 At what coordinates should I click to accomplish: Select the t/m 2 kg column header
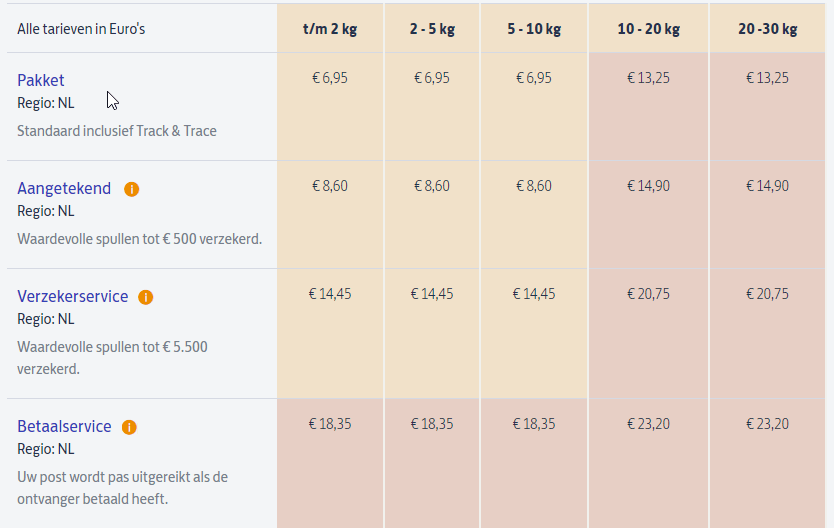coord(330,29)
